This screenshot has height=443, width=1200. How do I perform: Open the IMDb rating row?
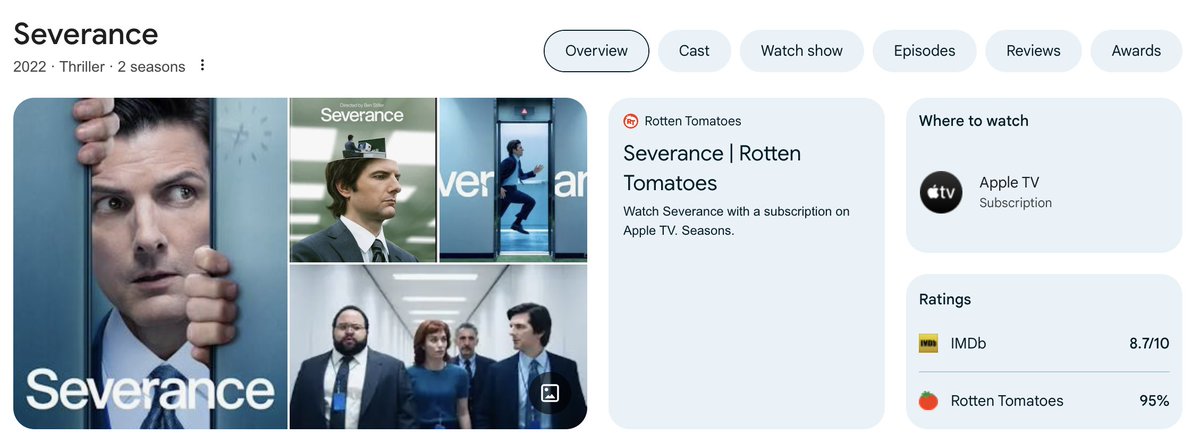[1044, 343]
